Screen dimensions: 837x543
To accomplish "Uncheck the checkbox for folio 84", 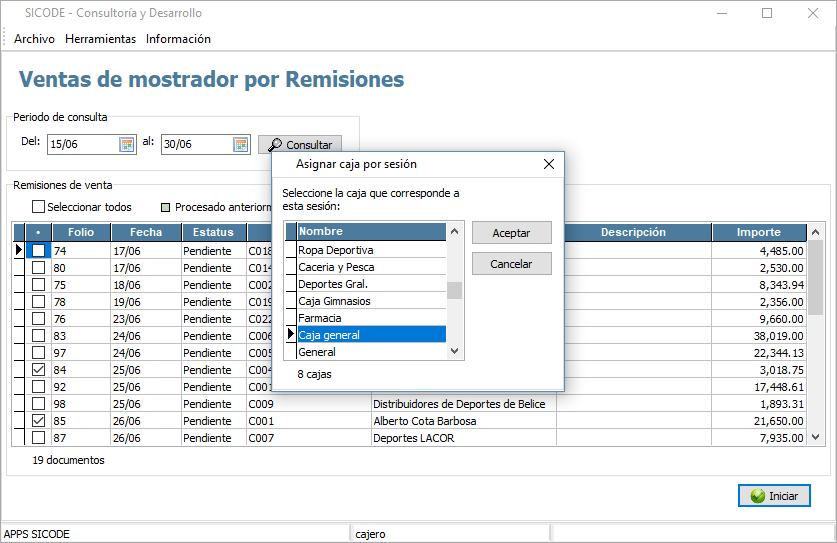I will tap(39, 369).
